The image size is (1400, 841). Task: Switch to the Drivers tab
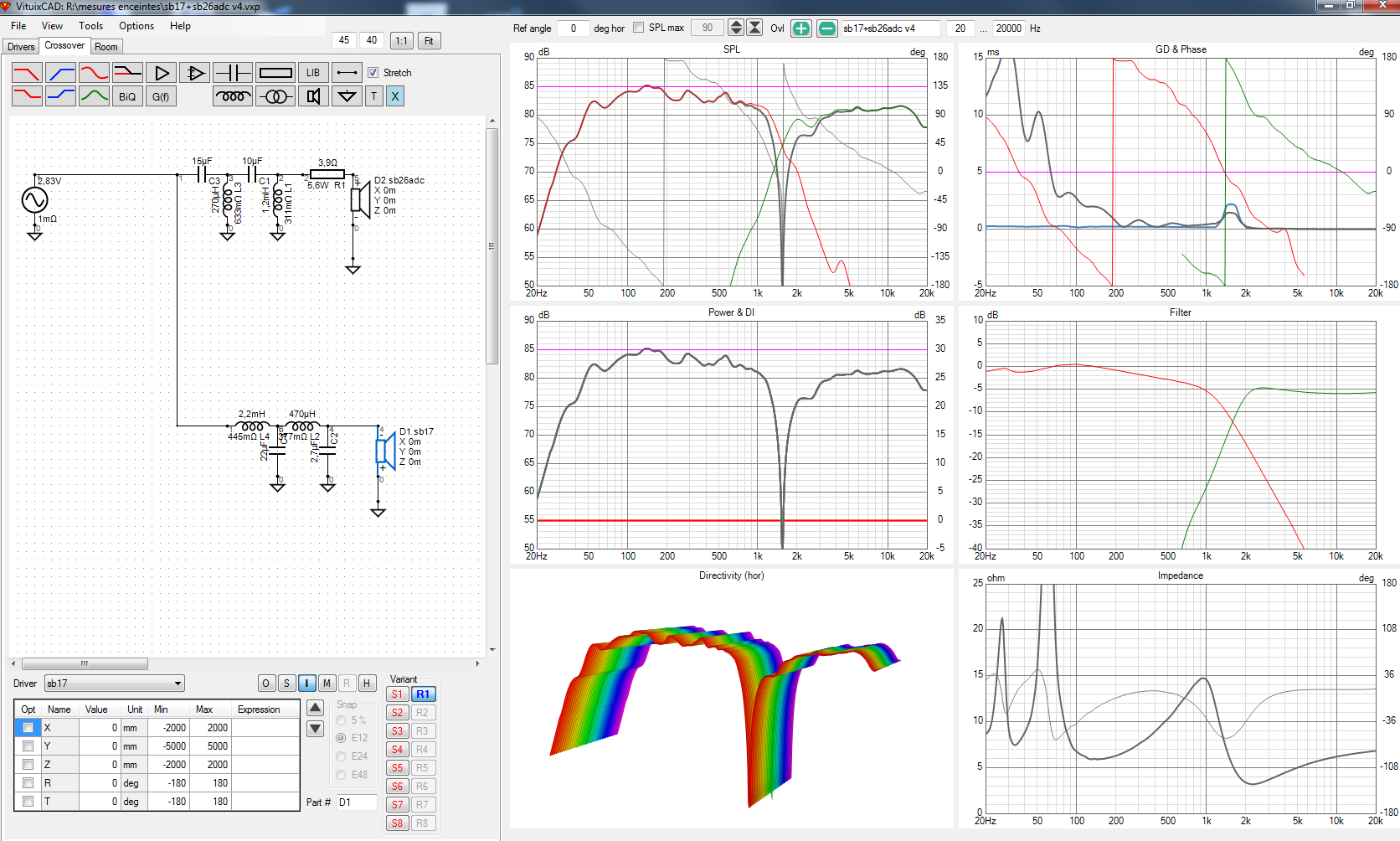20,47
